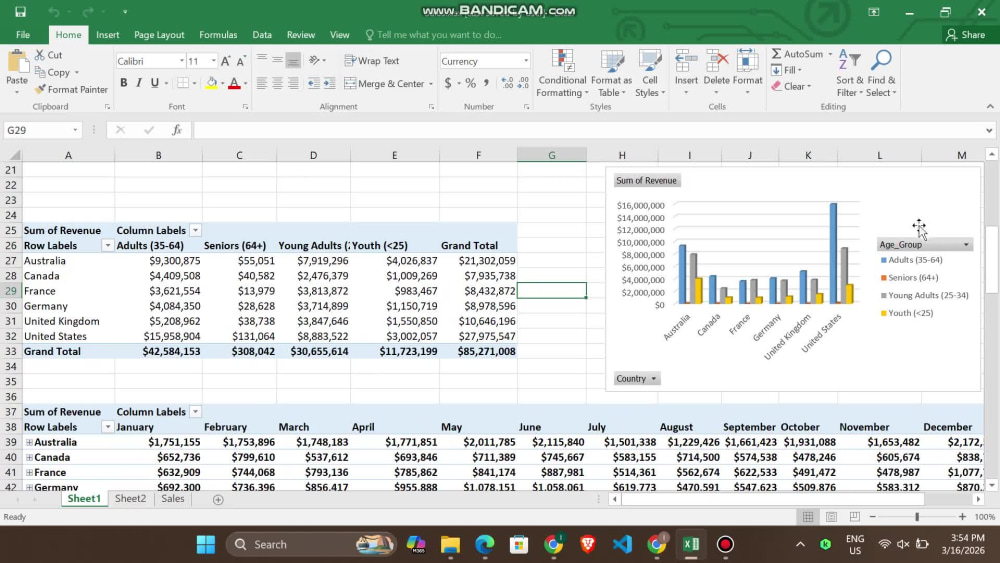This screenshot has width=1000, height=563.
Task: Adjust the zoom slider handle
Action: click(x=917, y=516)
